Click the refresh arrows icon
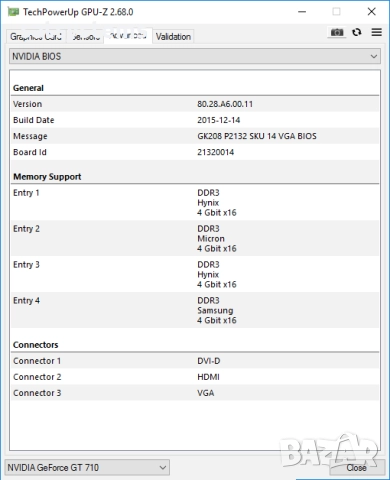The height and width of the screenshot is (480, 390). tap(357, 32)
